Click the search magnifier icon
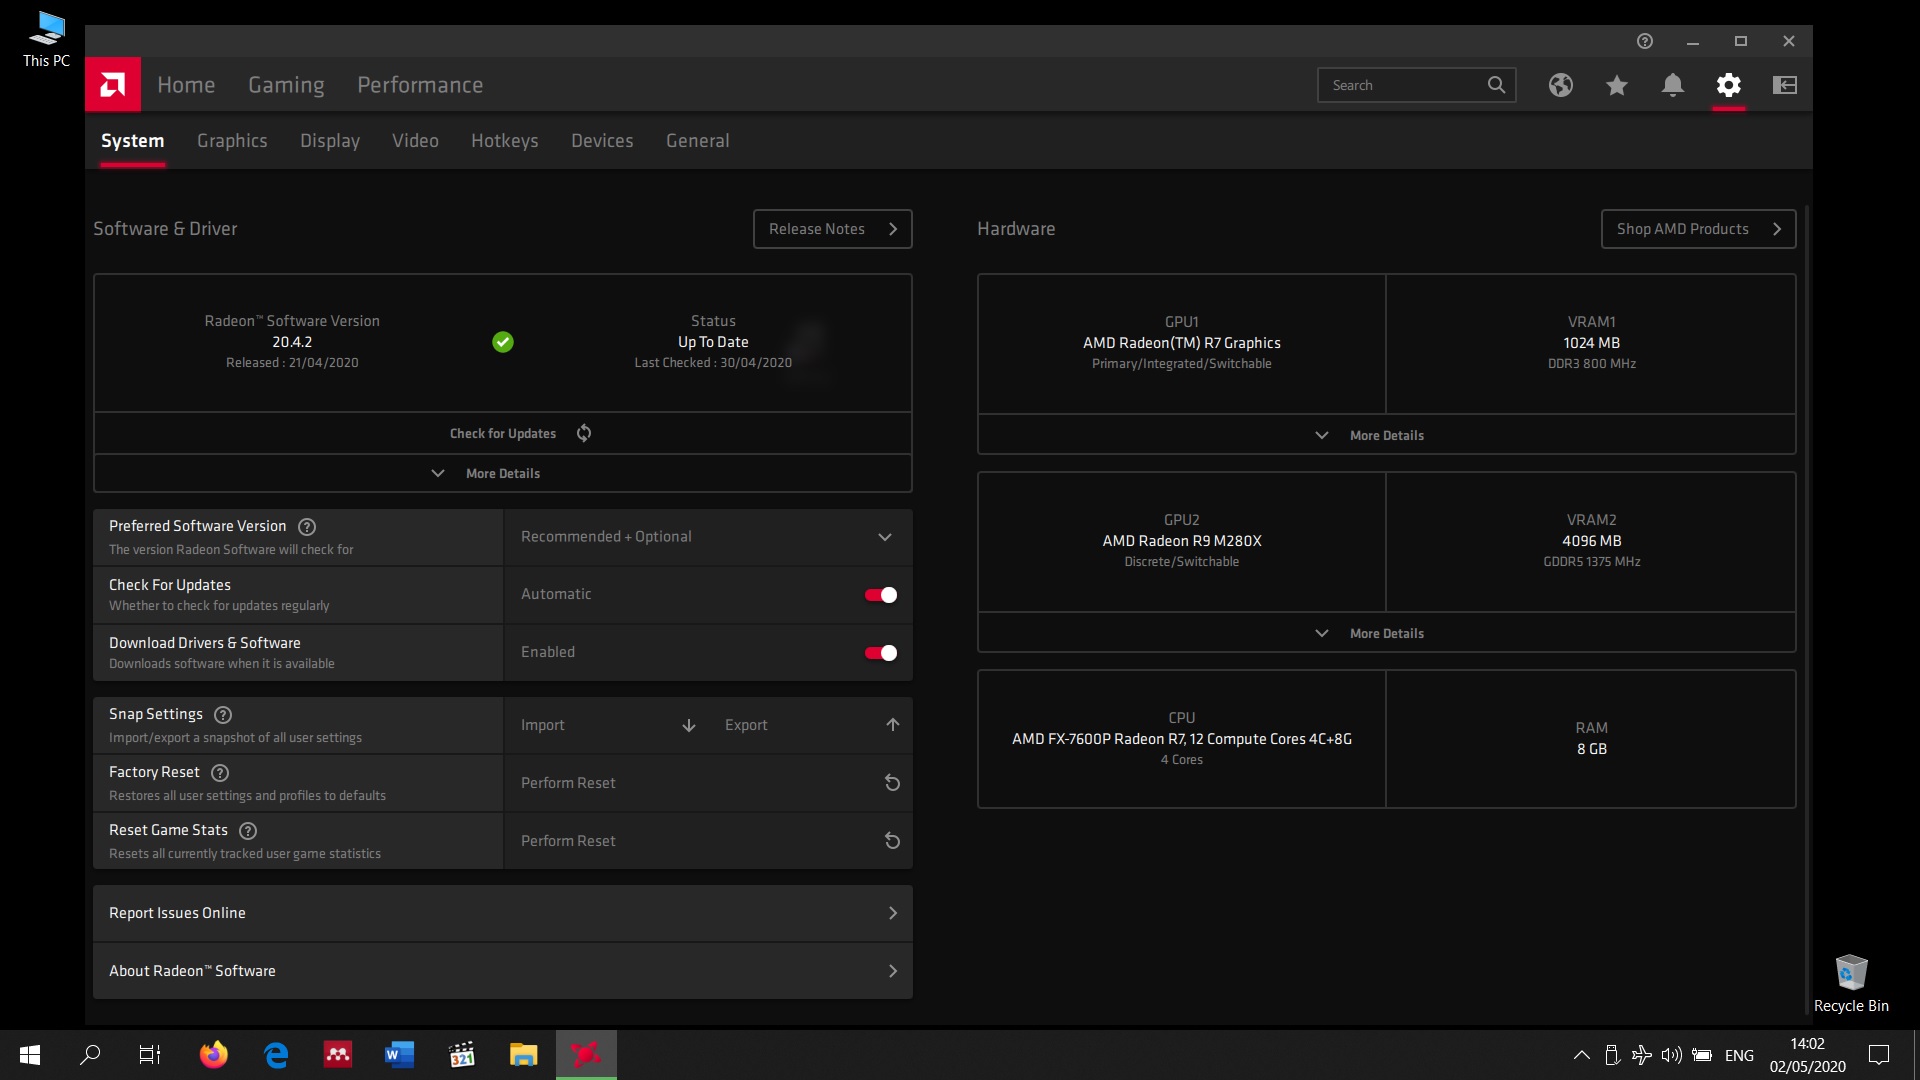Screen dimensions: 1920x1080 (x=1496, y=85)
